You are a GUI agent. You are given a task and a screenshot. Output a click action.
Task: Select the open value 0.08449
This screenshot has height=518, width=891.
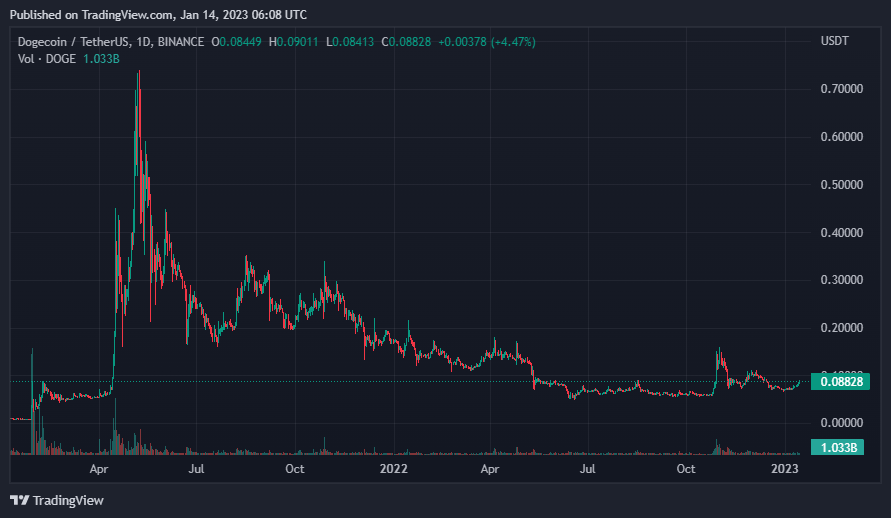click(240, 42)
